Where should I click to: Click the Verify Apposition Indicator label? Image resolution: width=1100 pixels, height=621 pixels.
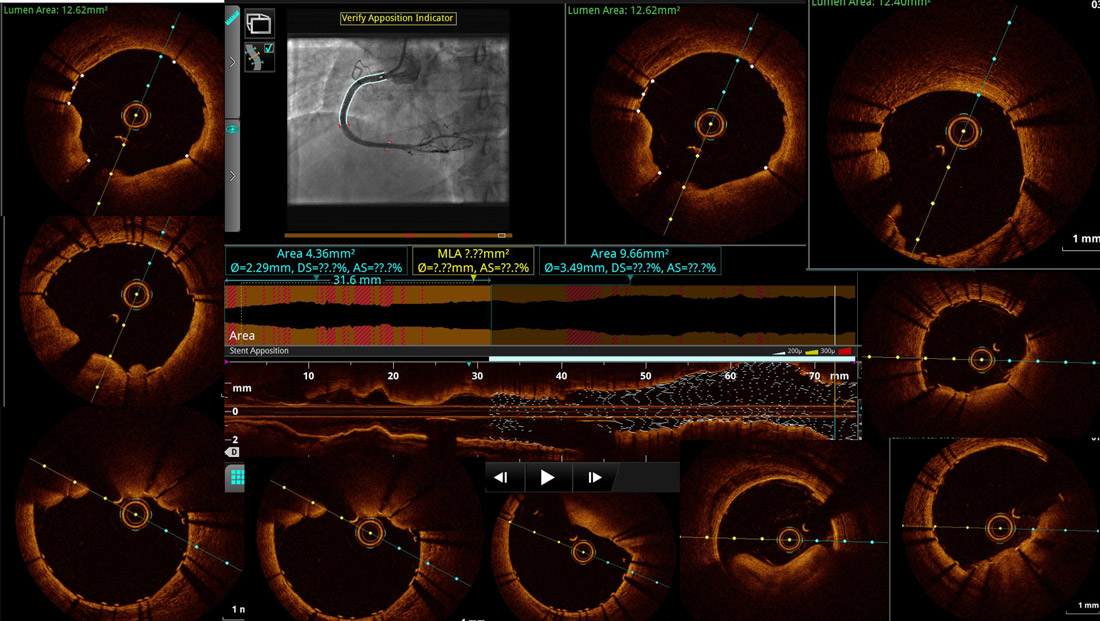pyautogui.click(x=398, y=18)
